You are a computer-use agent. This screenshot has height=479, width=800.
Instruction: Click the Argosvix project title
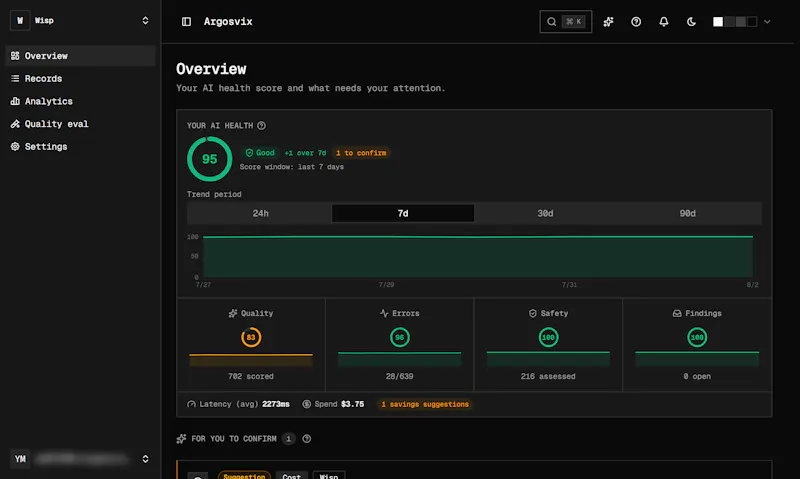click(x=228, y=21)
